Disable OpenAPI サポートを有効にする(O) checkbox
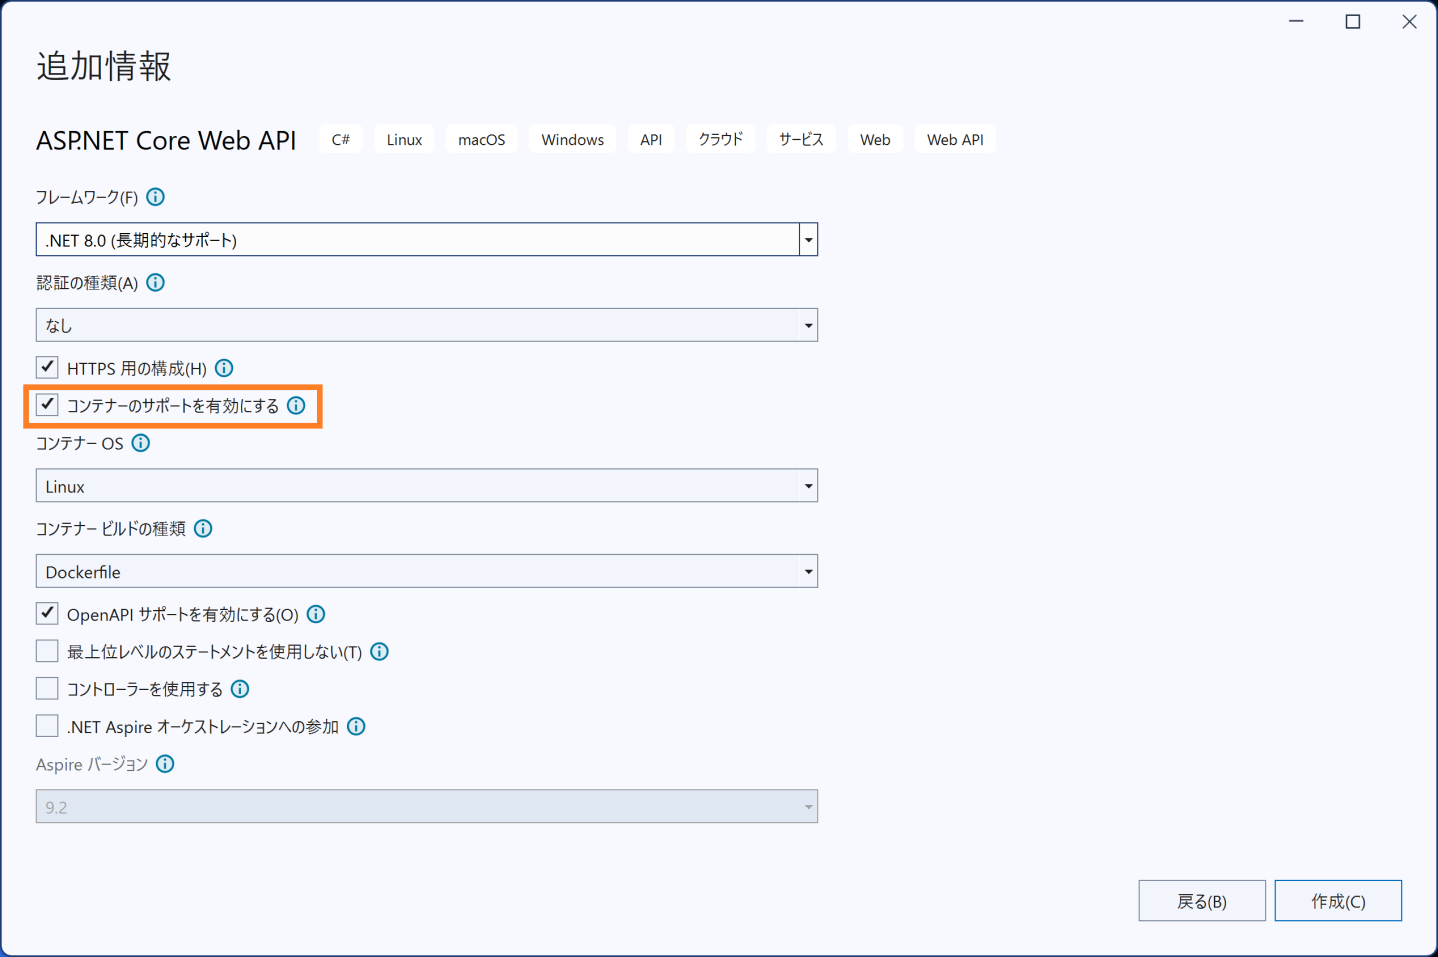Viewport: 1438px width, 957px height. point(47,613)
